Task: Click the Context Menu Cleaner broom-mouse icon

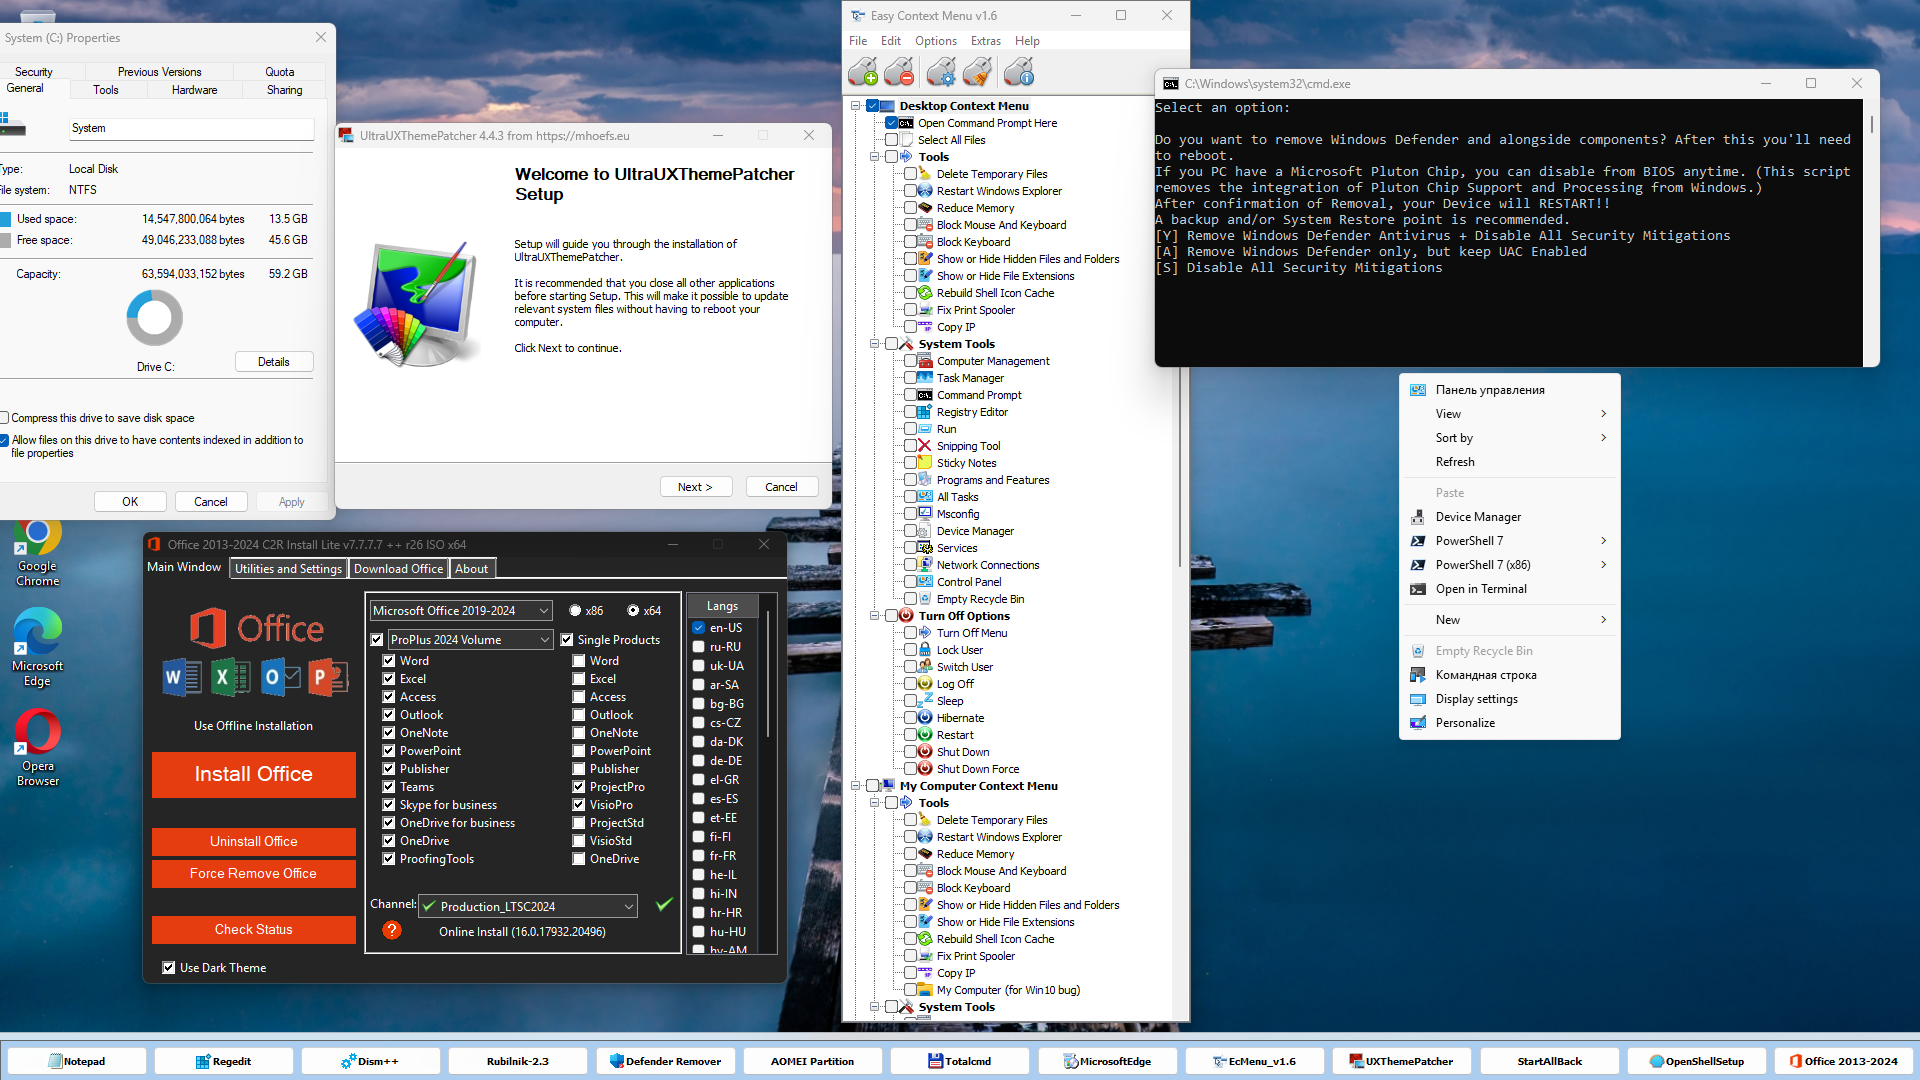Action: [x=978, y=72]
